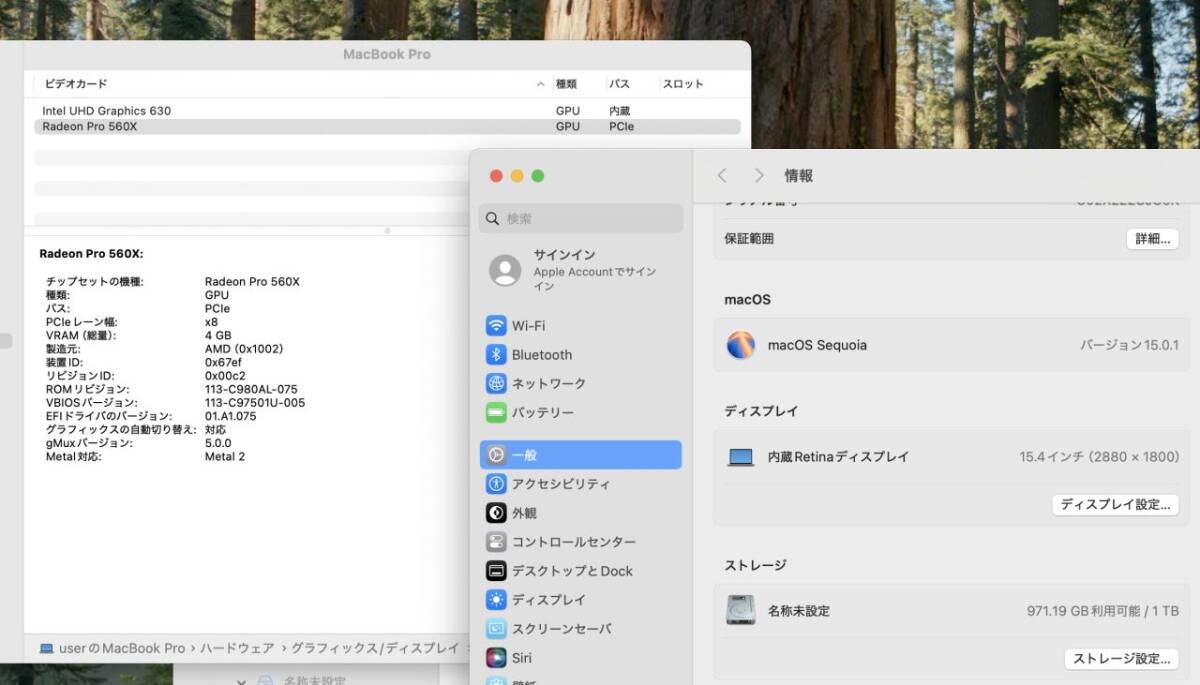Click the 外観 appearance icon

[496, 513]
